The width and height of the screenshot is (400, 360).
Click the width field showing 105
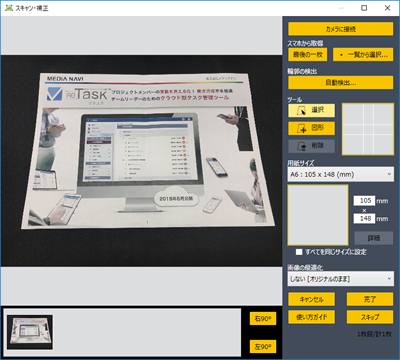364,201
